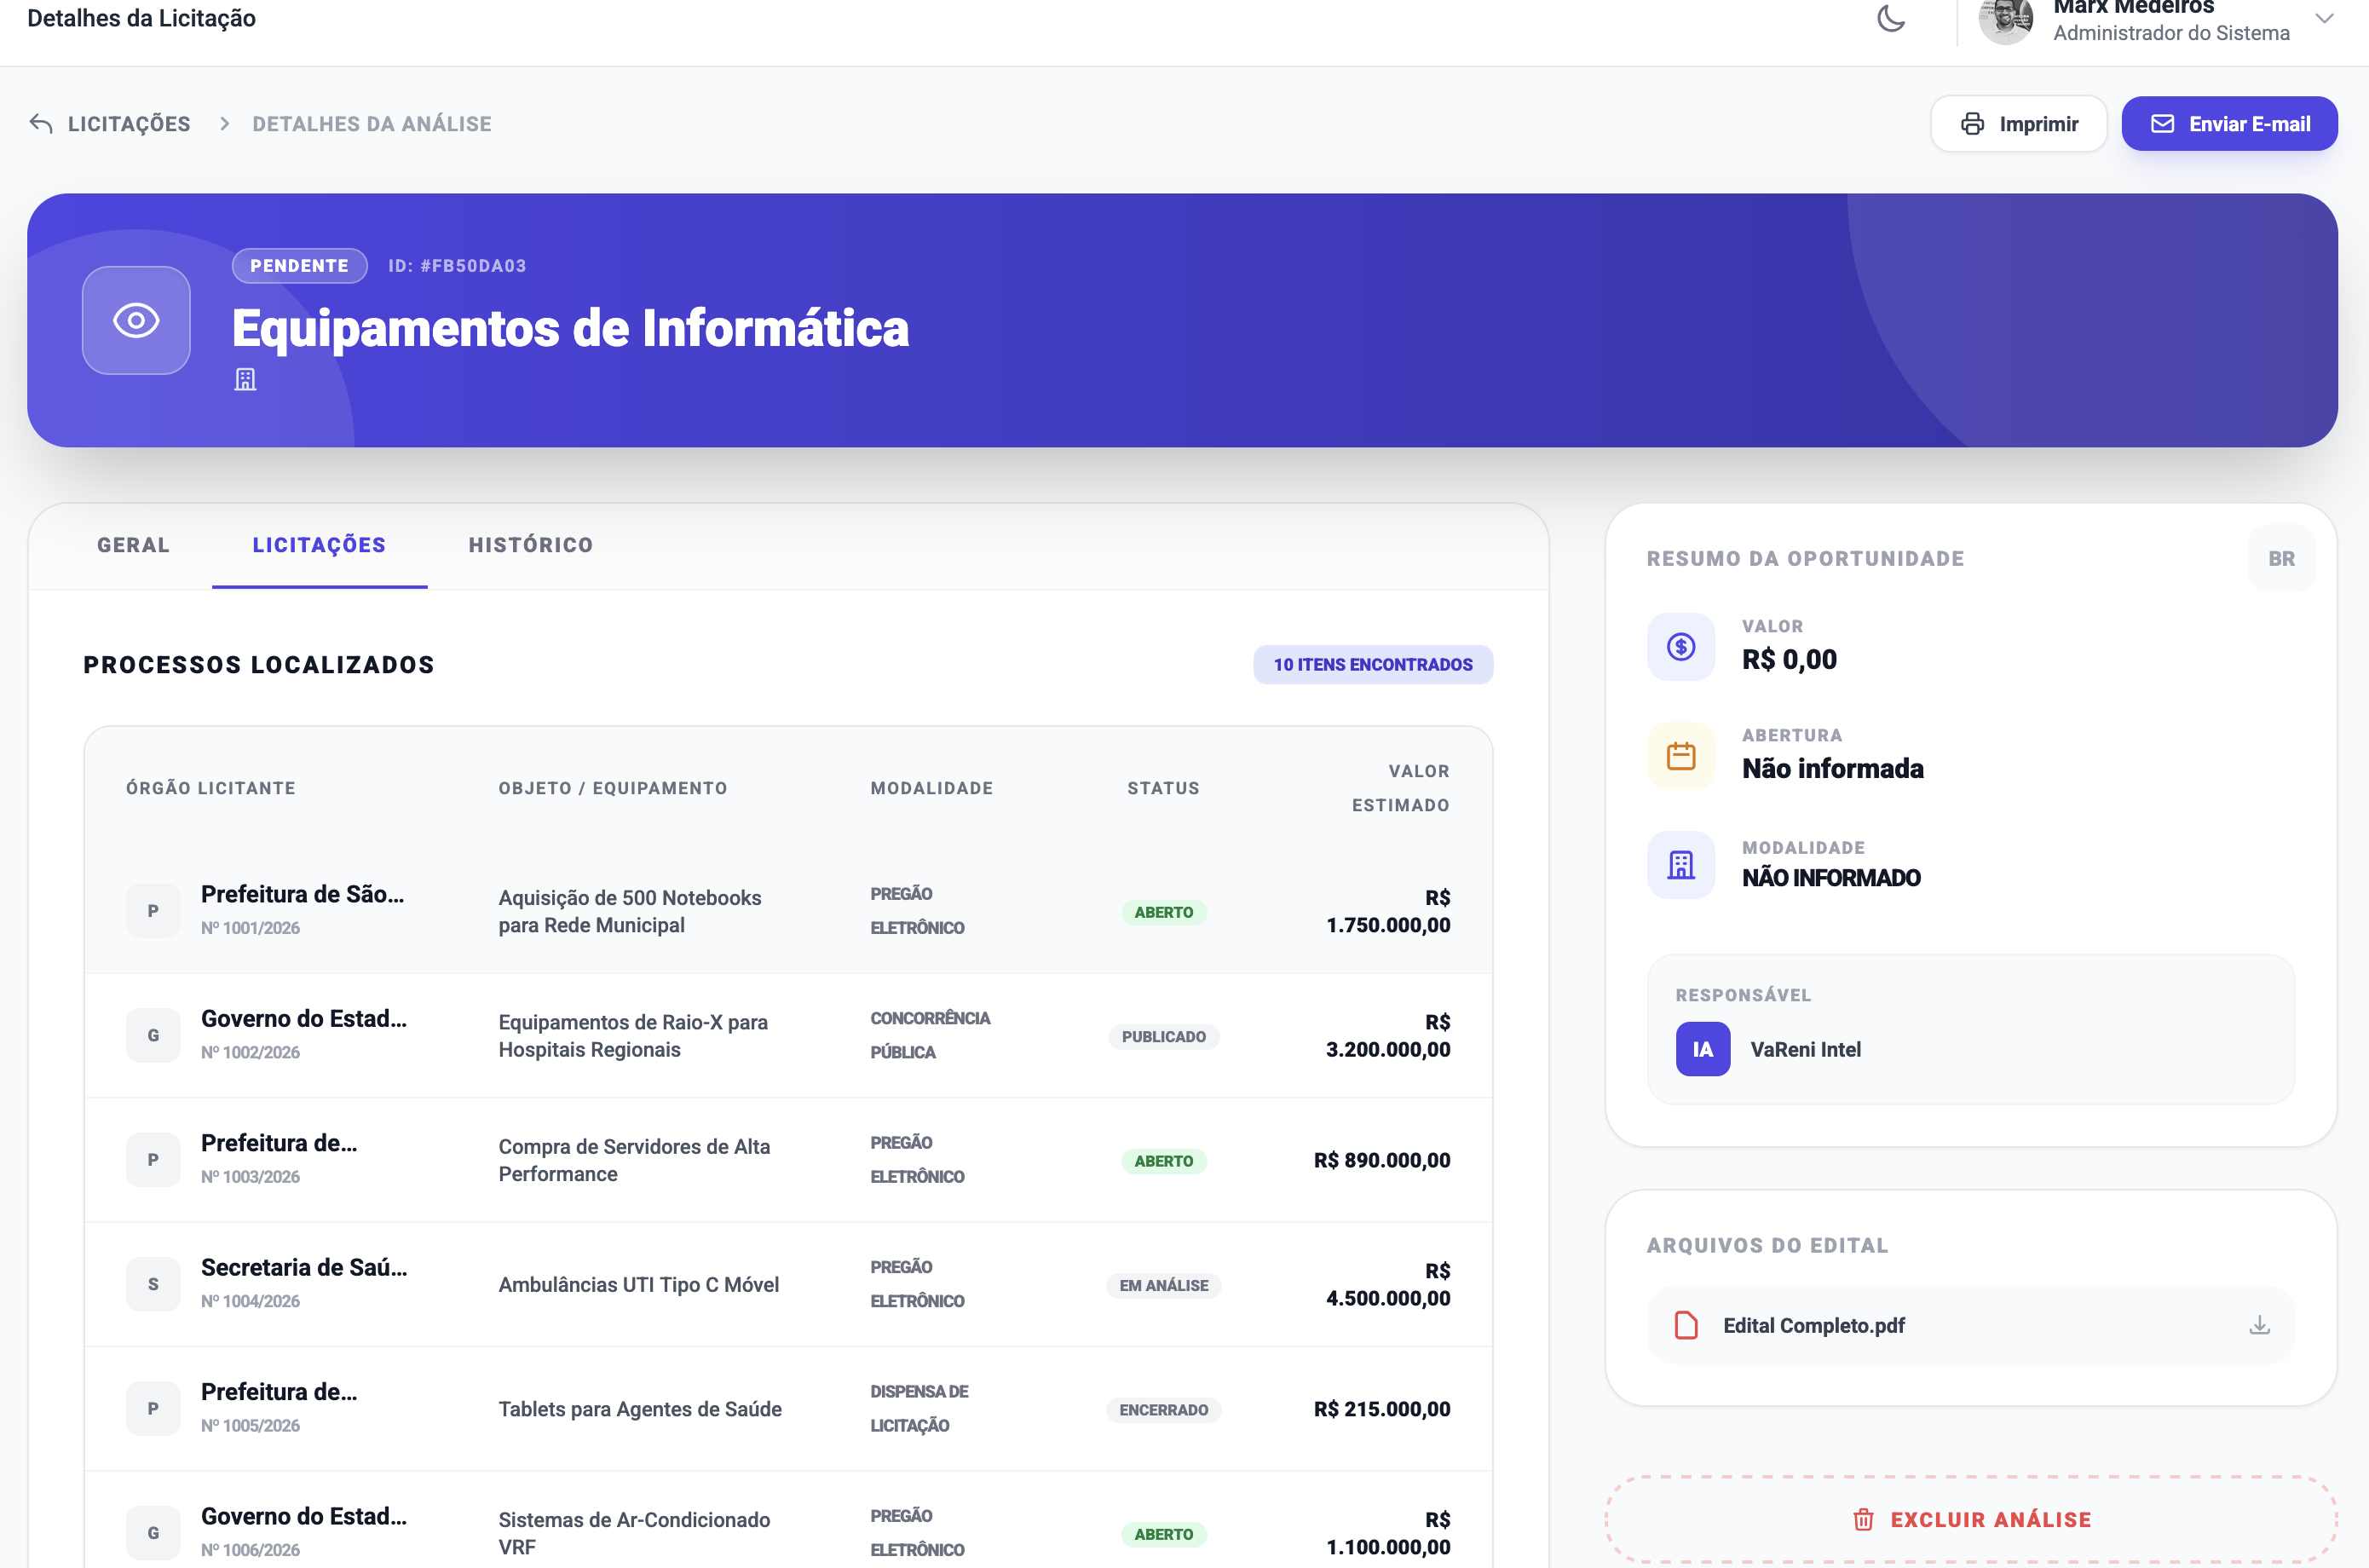The height and width of the screenshot is (1568, 2369).
Task: Click the Modalidade column header in table
Action: pos(932,788)
